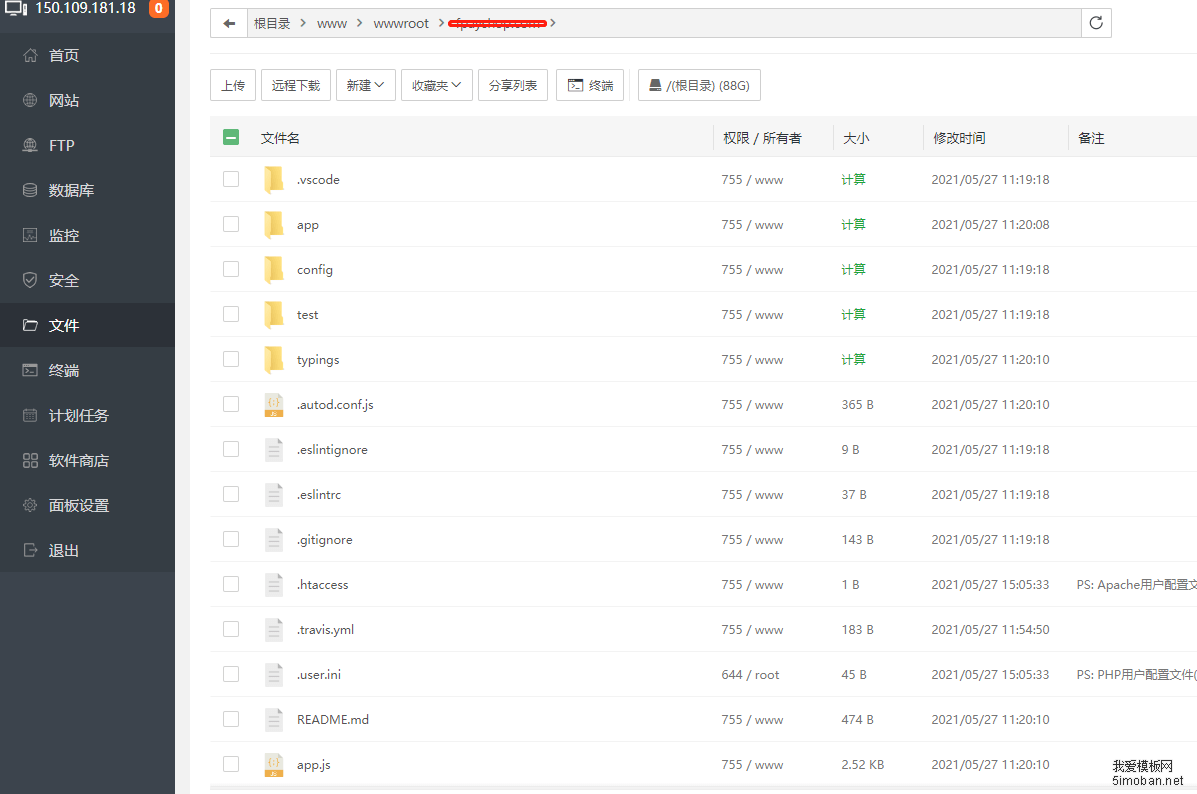Open the 终端 terminal toolbar button

[x=590, y=86]
